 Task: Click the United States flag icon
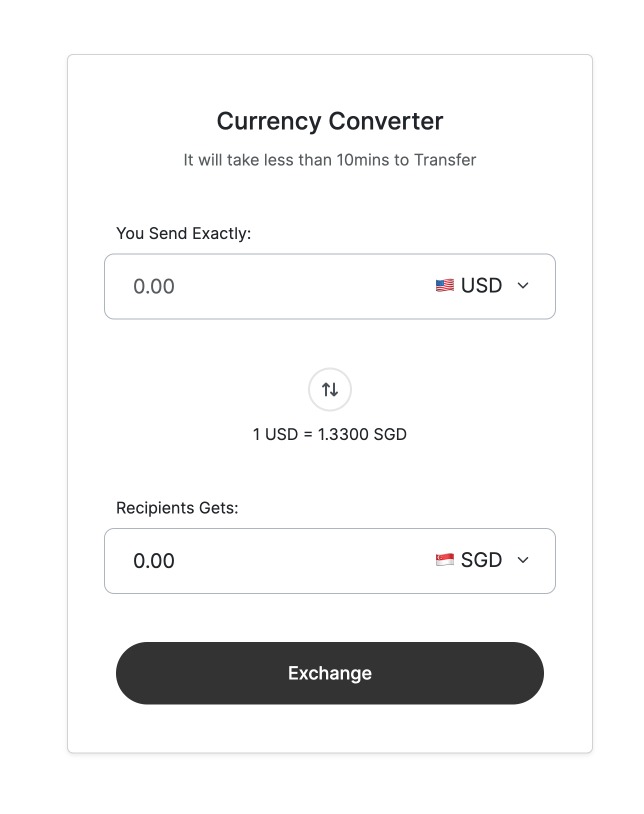pos(445,286)
